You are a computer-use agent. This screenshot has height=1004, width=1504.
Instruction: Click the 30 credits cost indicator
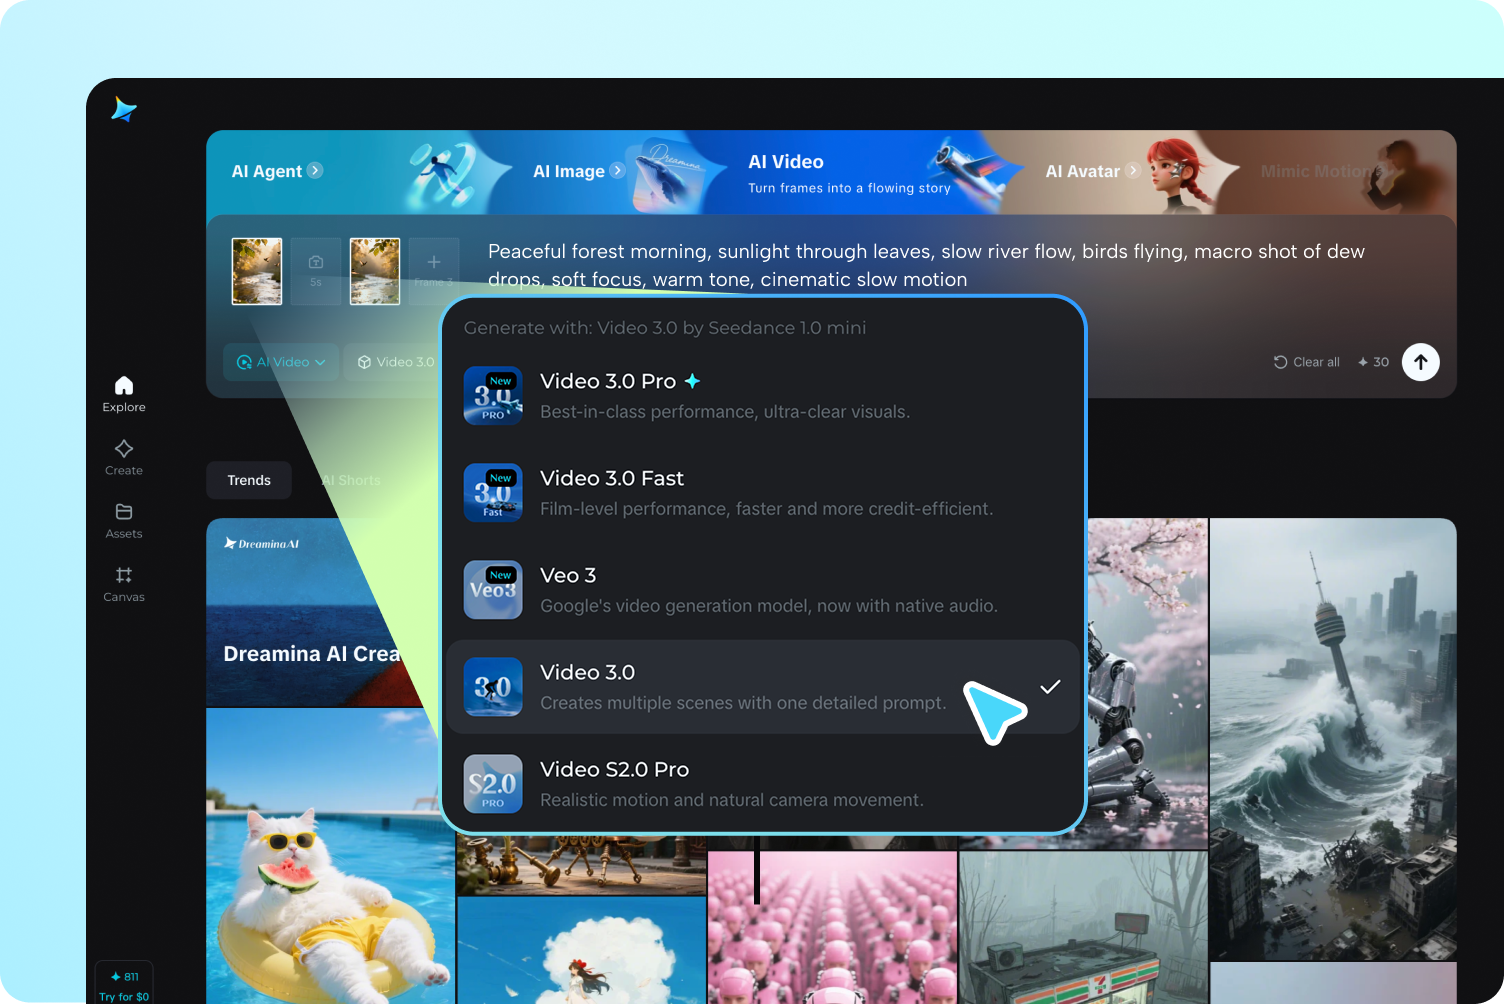1373,362
